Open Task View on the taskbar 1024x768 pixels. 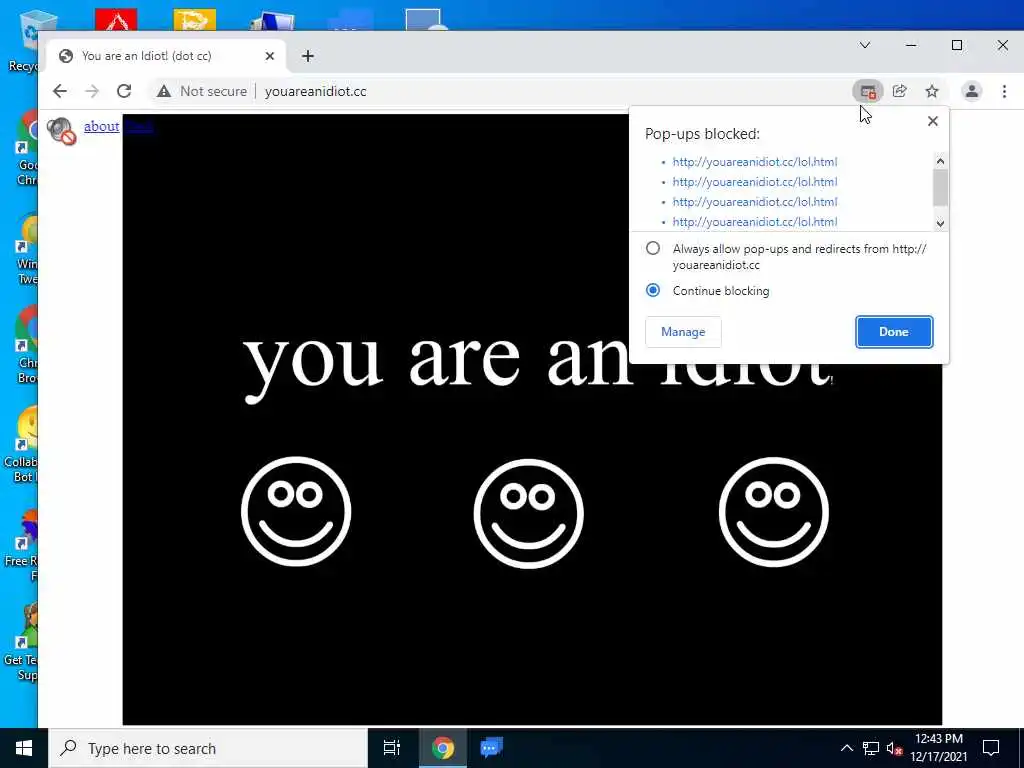[392, 748]
